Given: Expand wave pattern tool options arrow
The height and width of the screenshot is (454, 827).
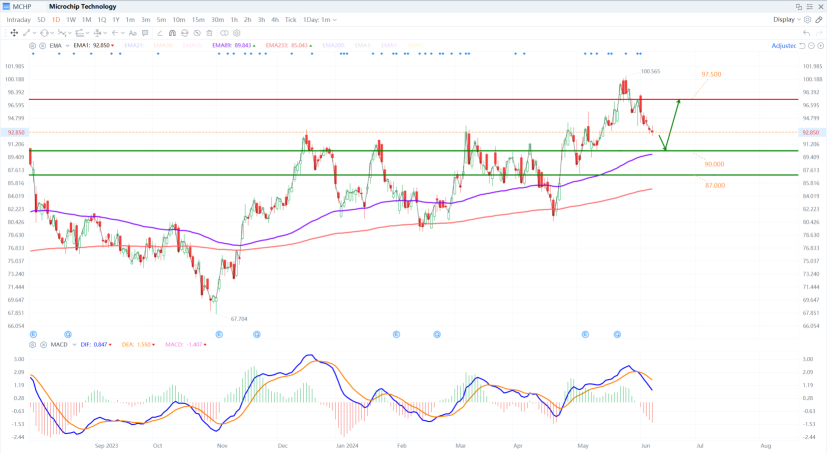Looking at the screenshot, I should coord(70,33).
